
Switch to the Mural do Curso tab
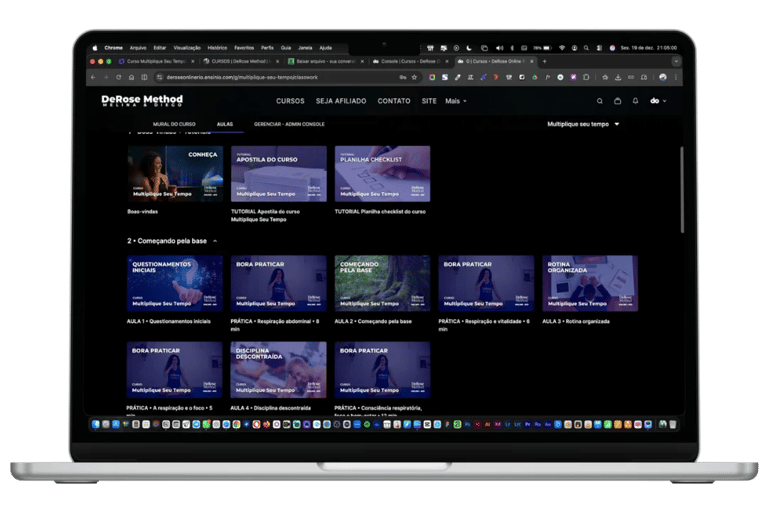pos(174,124)
